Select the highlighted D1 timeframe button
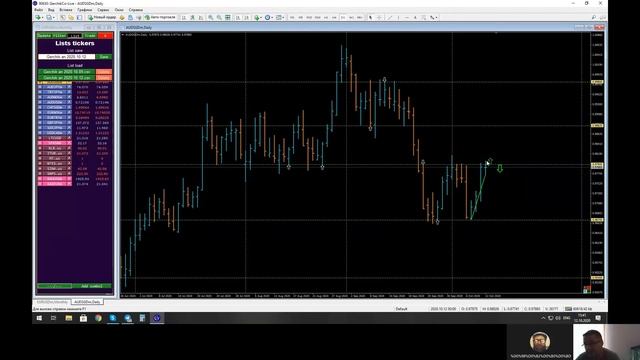 pyautogui.click(x=343, y=18)
